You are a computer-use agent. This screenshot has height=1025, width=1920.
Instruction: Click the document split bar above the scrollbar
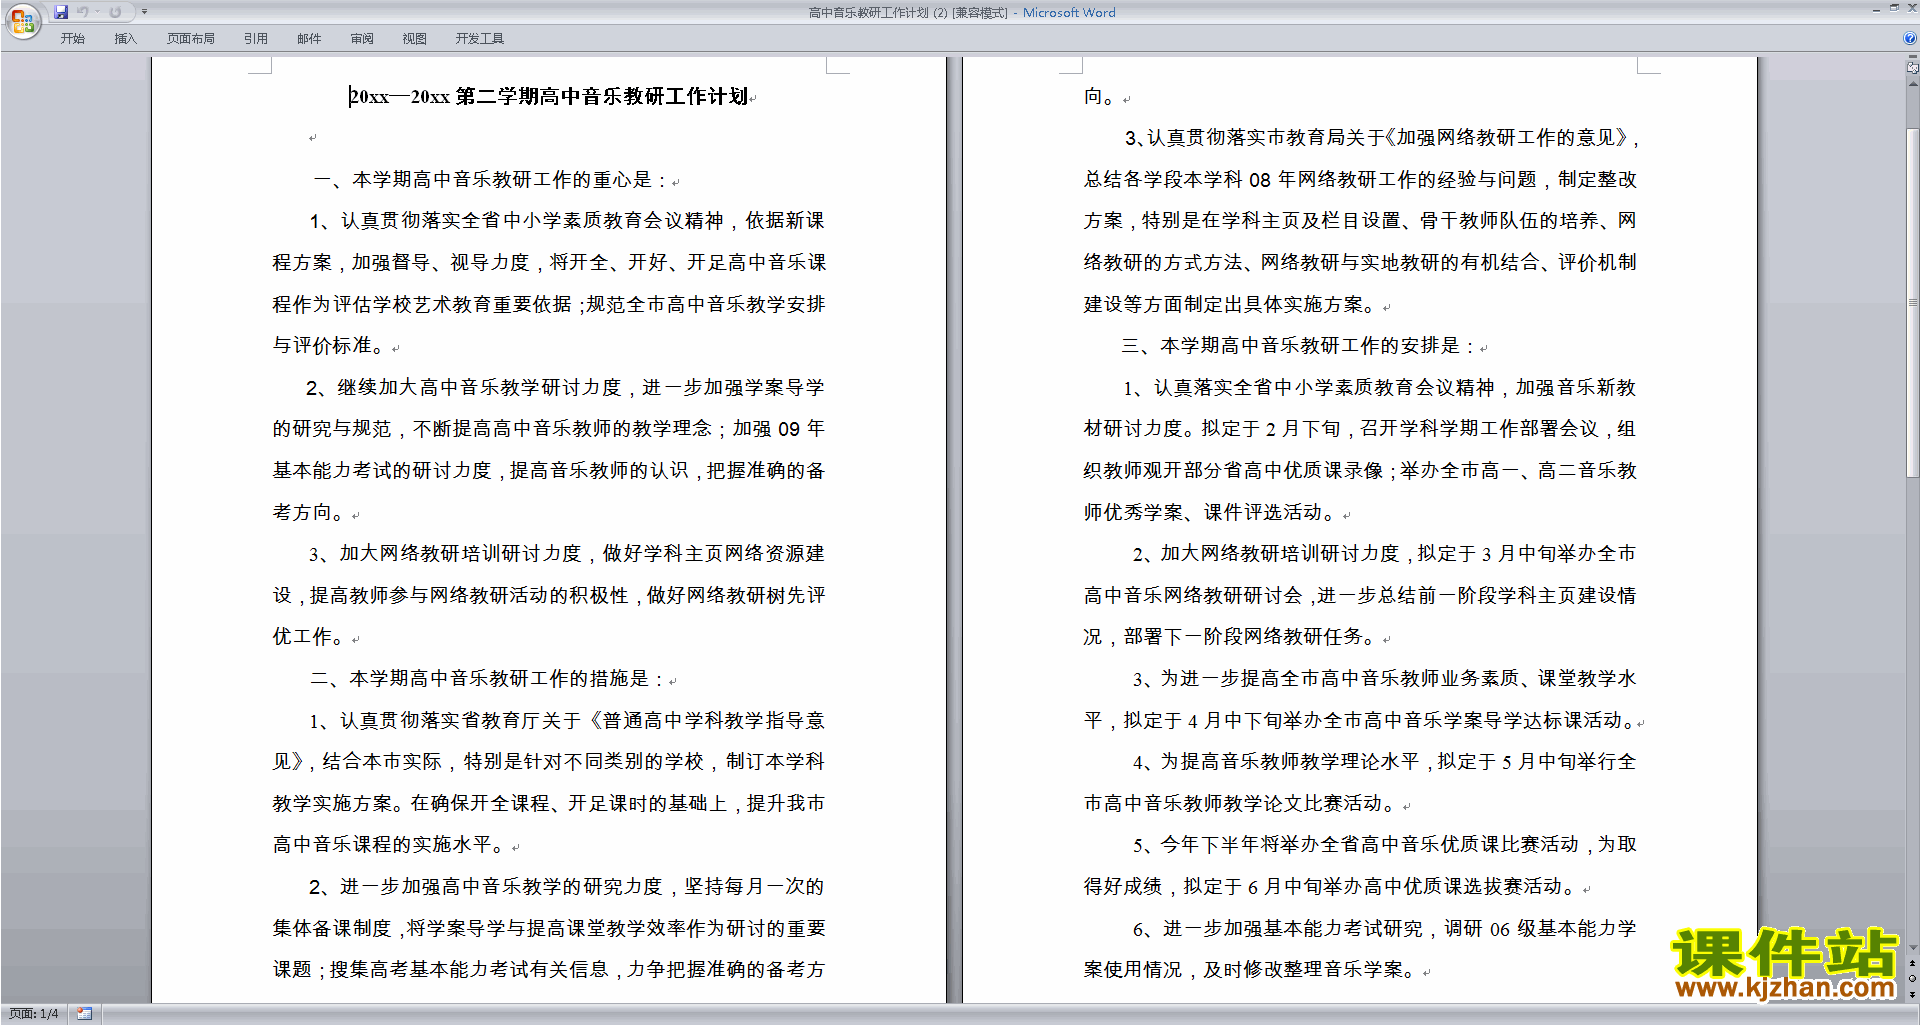1912,58
